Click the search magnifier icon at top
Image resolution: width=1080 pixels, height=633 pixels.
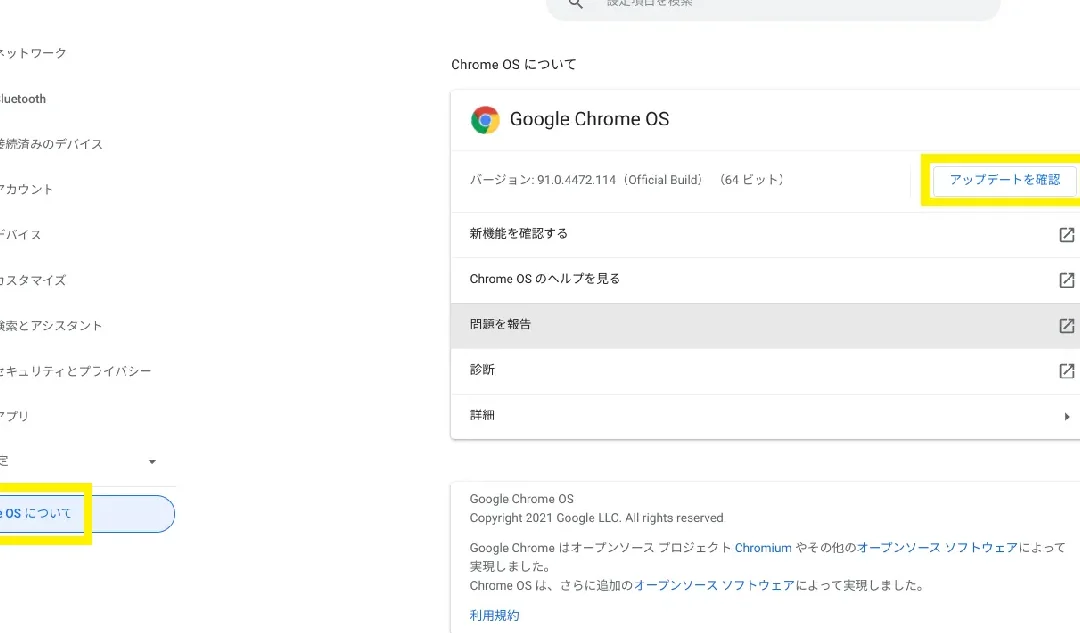576,3
